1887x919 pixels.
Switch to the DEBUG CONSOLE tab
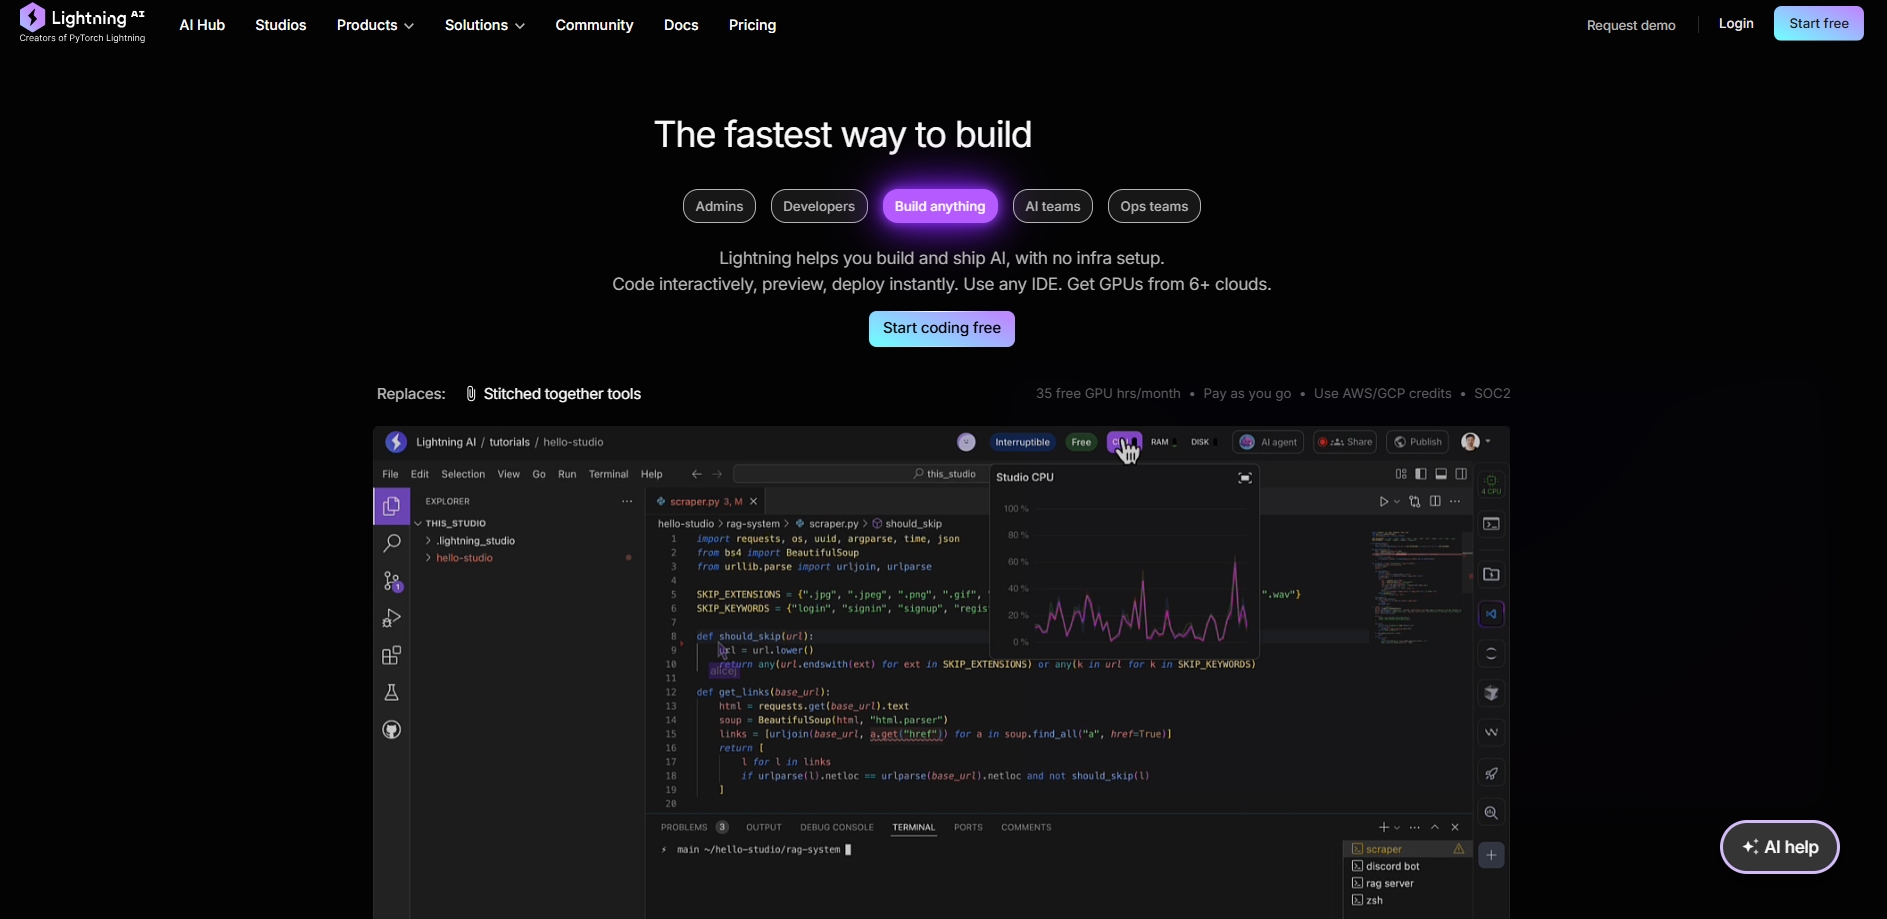[x=837, y=827]
